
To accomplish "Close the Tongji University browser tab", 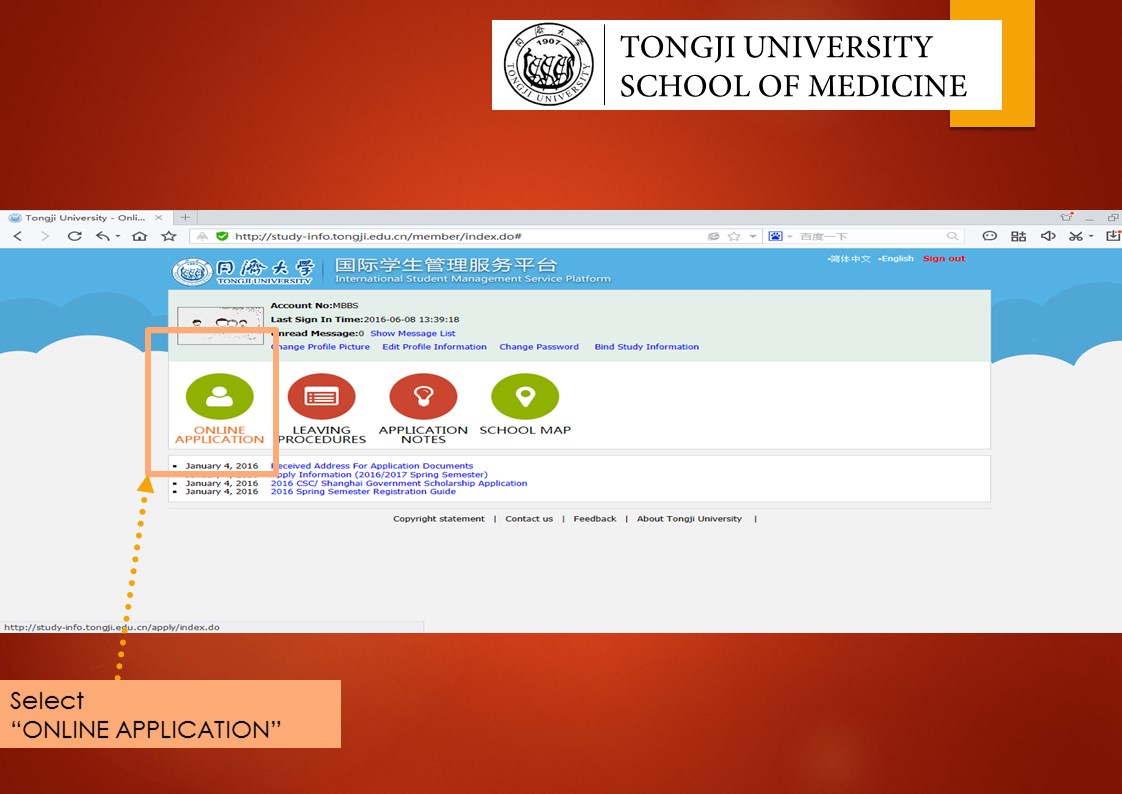I will (159, 217).
